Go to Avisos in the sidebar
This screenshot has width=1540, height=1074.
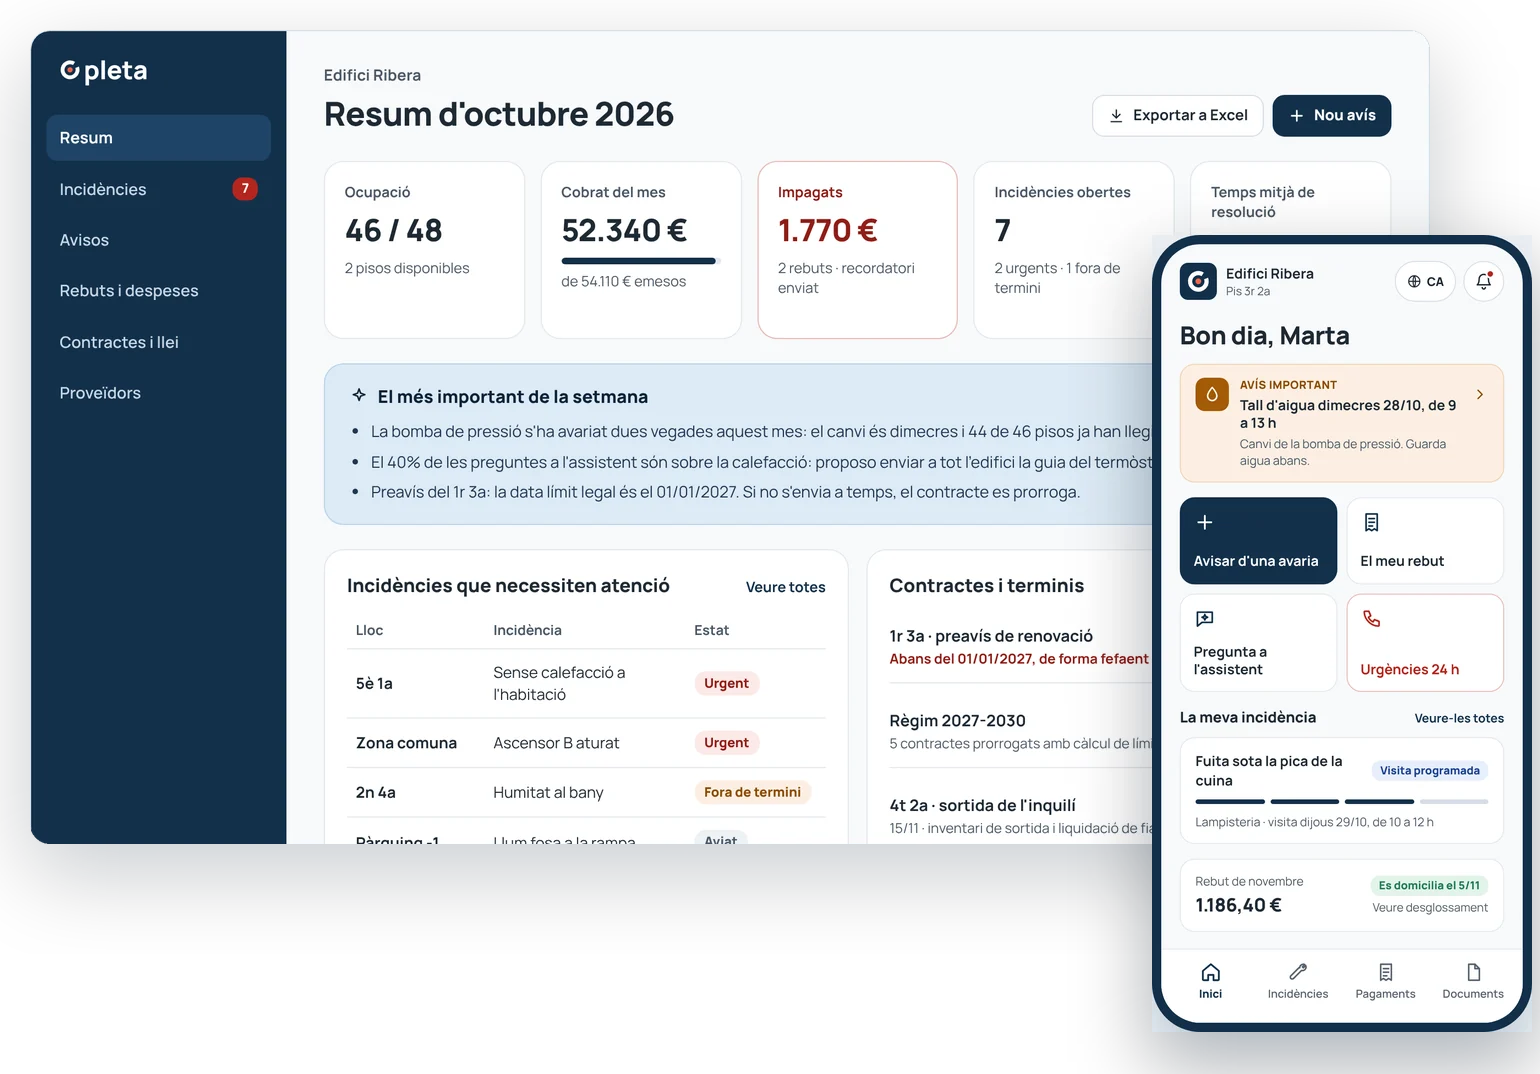pyautogui.click(x=159, y=240)
